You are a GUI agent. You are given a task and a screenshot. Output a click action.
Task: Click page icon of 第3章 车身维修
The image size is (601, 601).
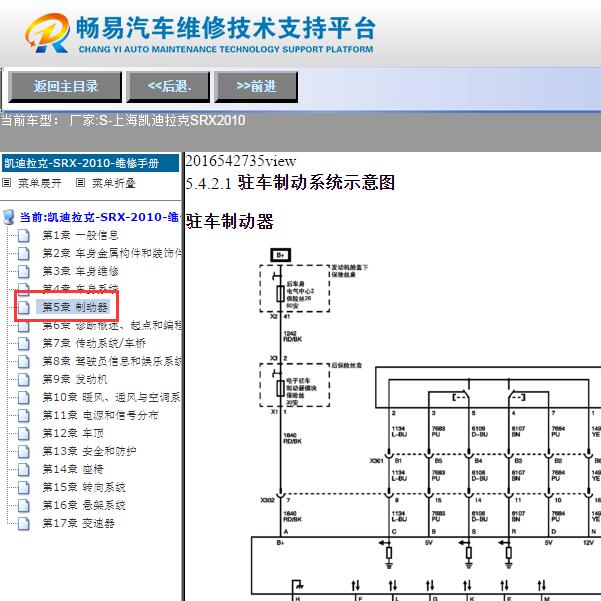24,271
